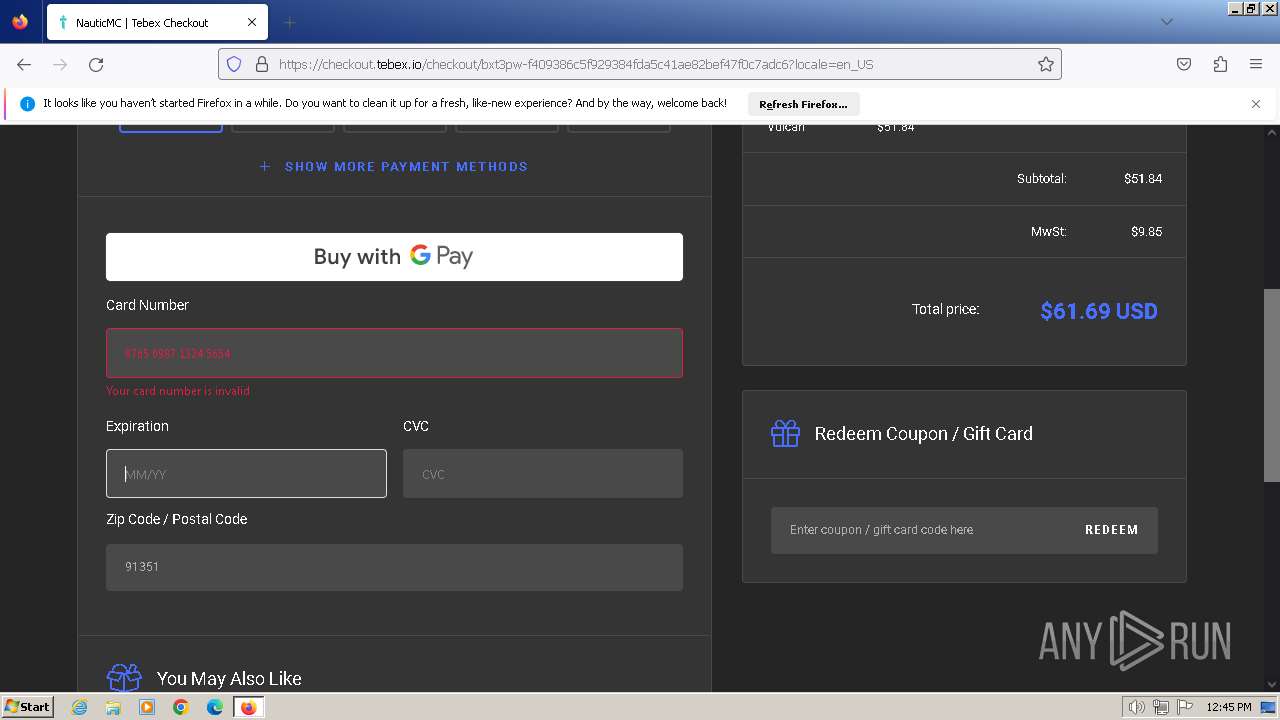This screenshot has width=1280, height=720.
Task: Reload the current page
Action: click(x=96, y=64)
